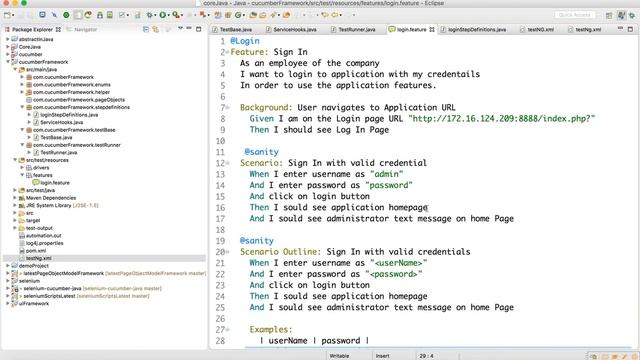Open the Run button dropdown arrow

coord(168,16)
